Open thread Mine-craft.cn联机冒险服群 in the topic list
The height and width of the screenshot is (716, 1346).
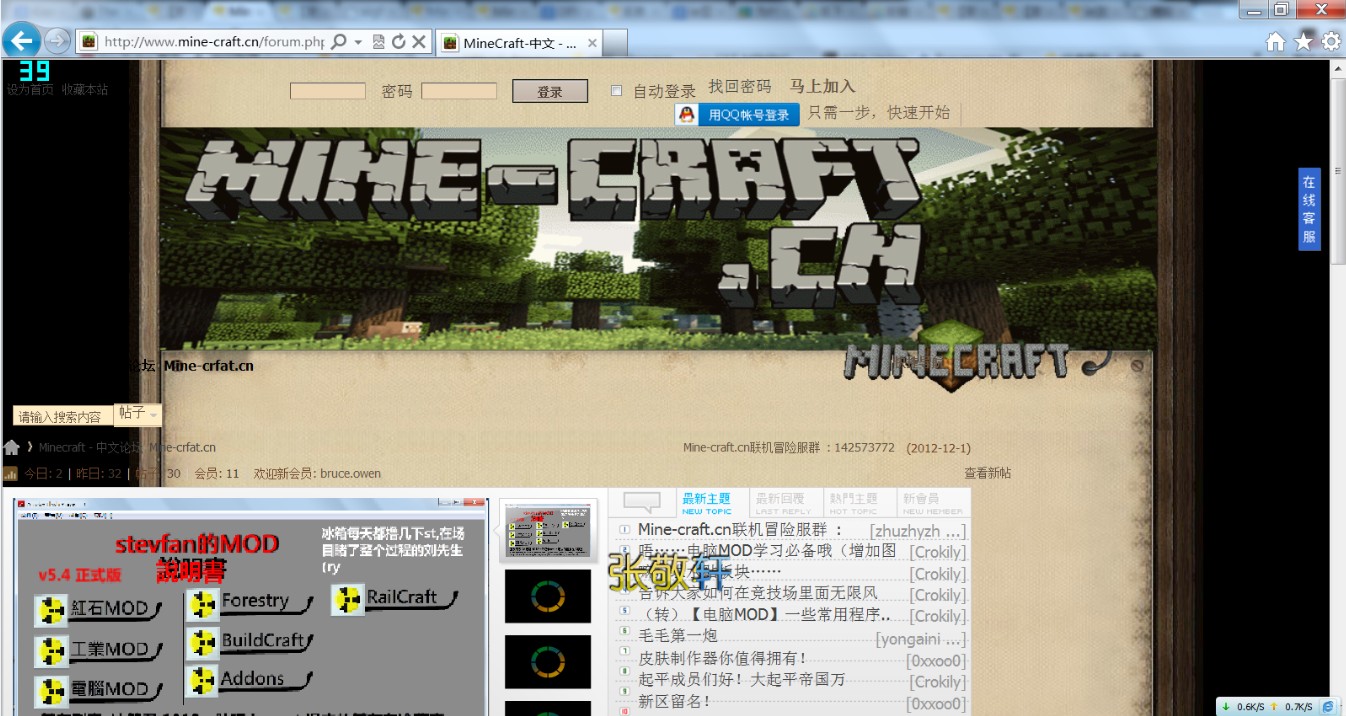741,529
